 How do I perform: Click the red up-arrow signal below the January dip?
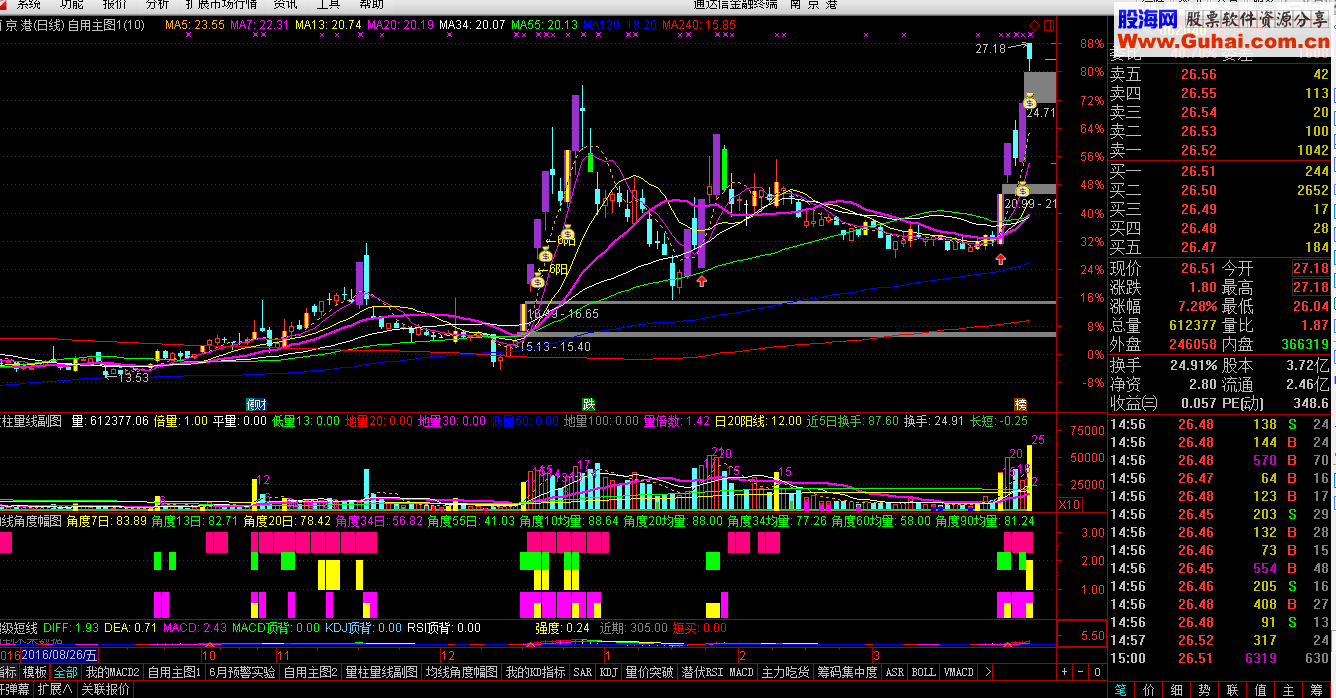(702, 281)
